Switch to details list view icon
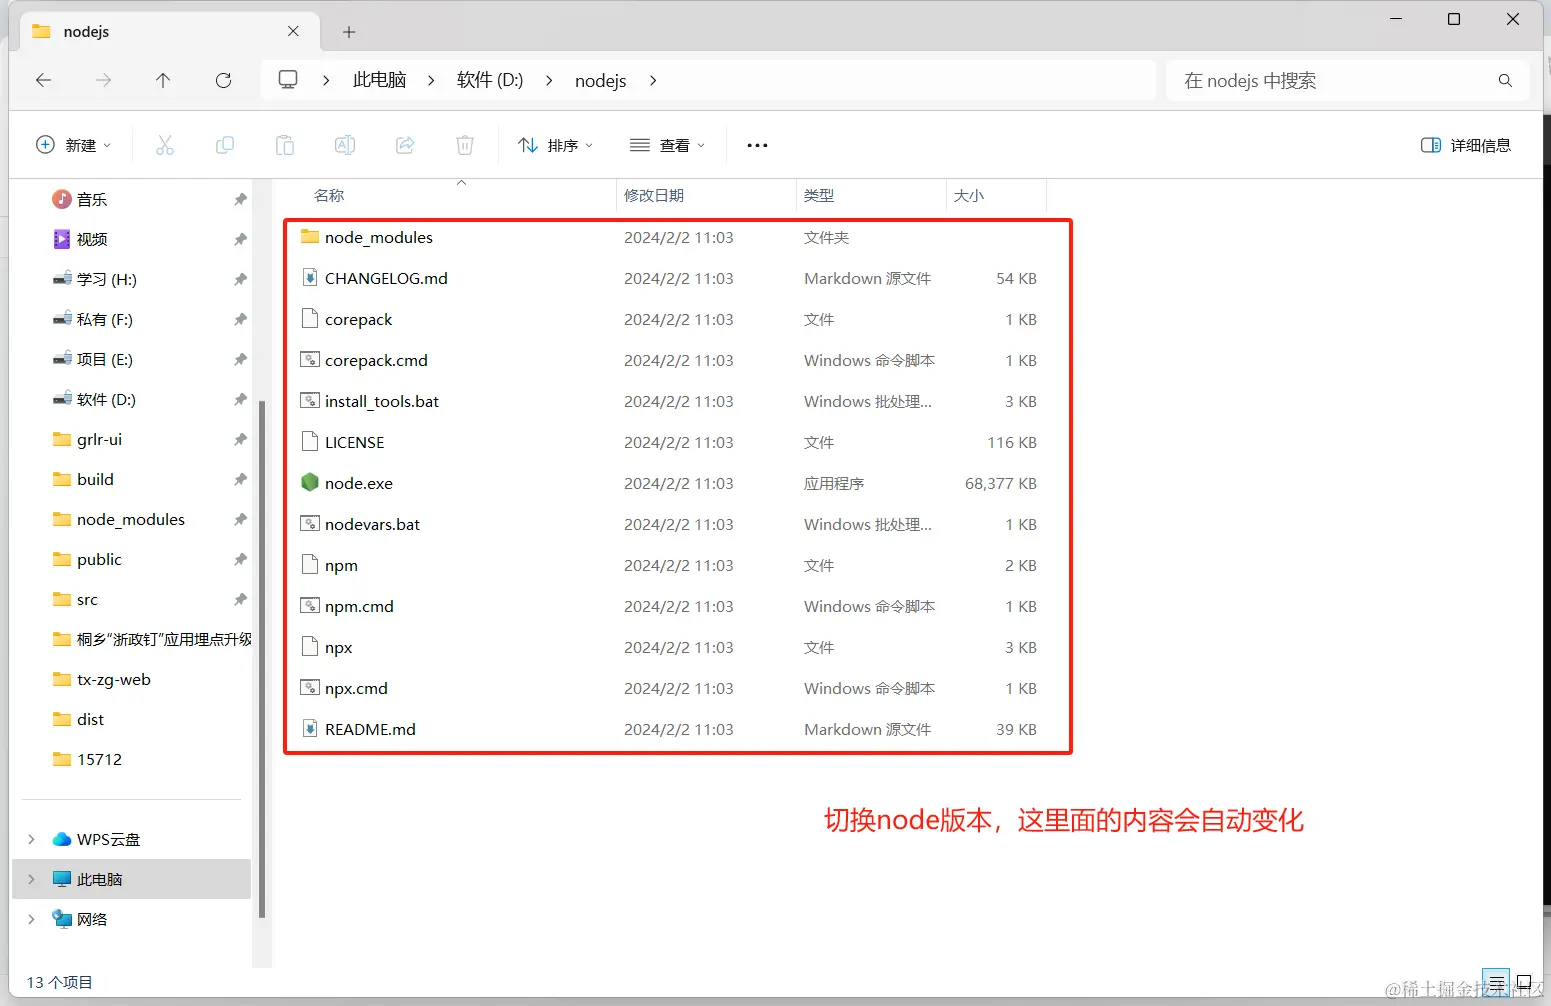 [1497, 982]
